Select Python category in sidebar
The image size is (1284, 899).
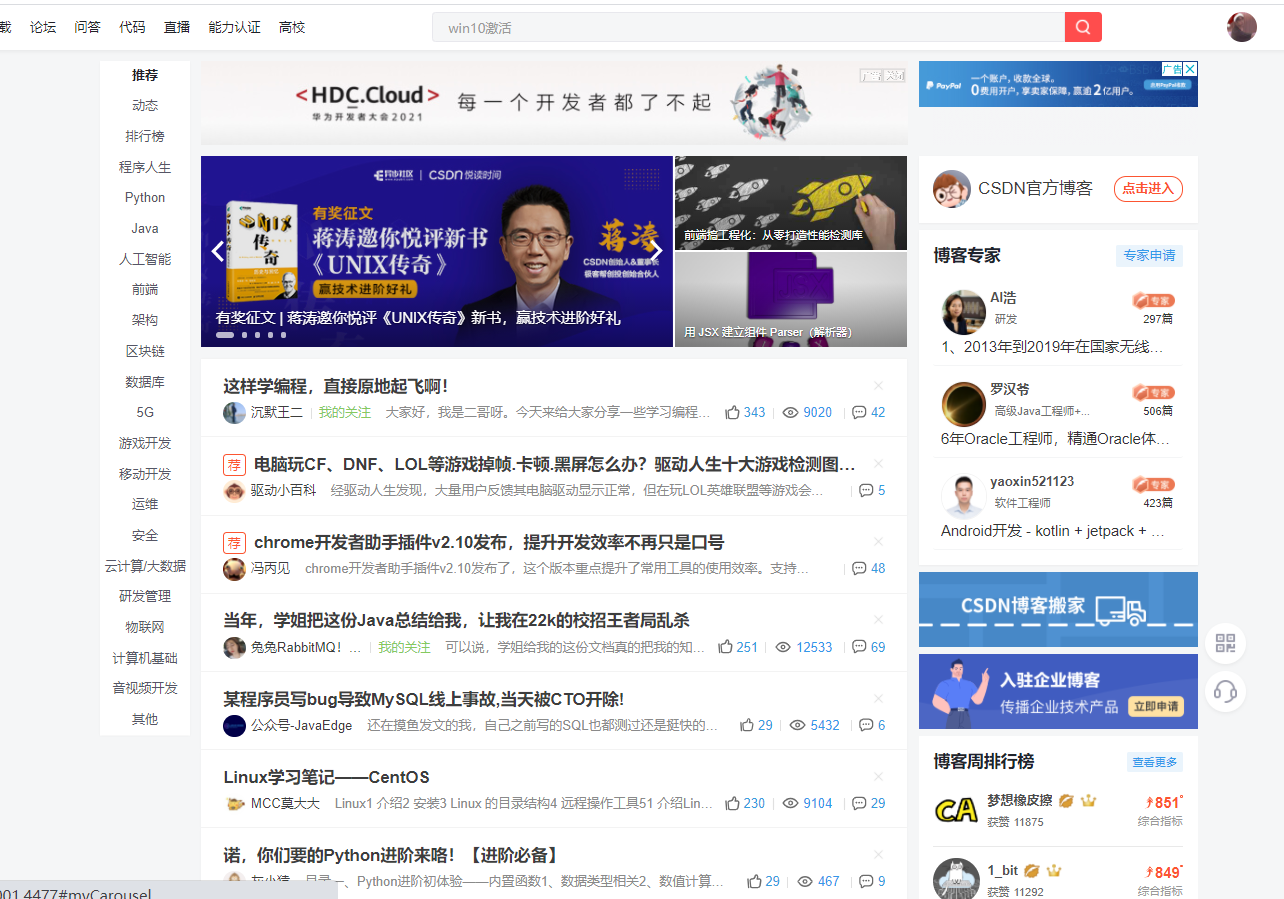[145, 197]
